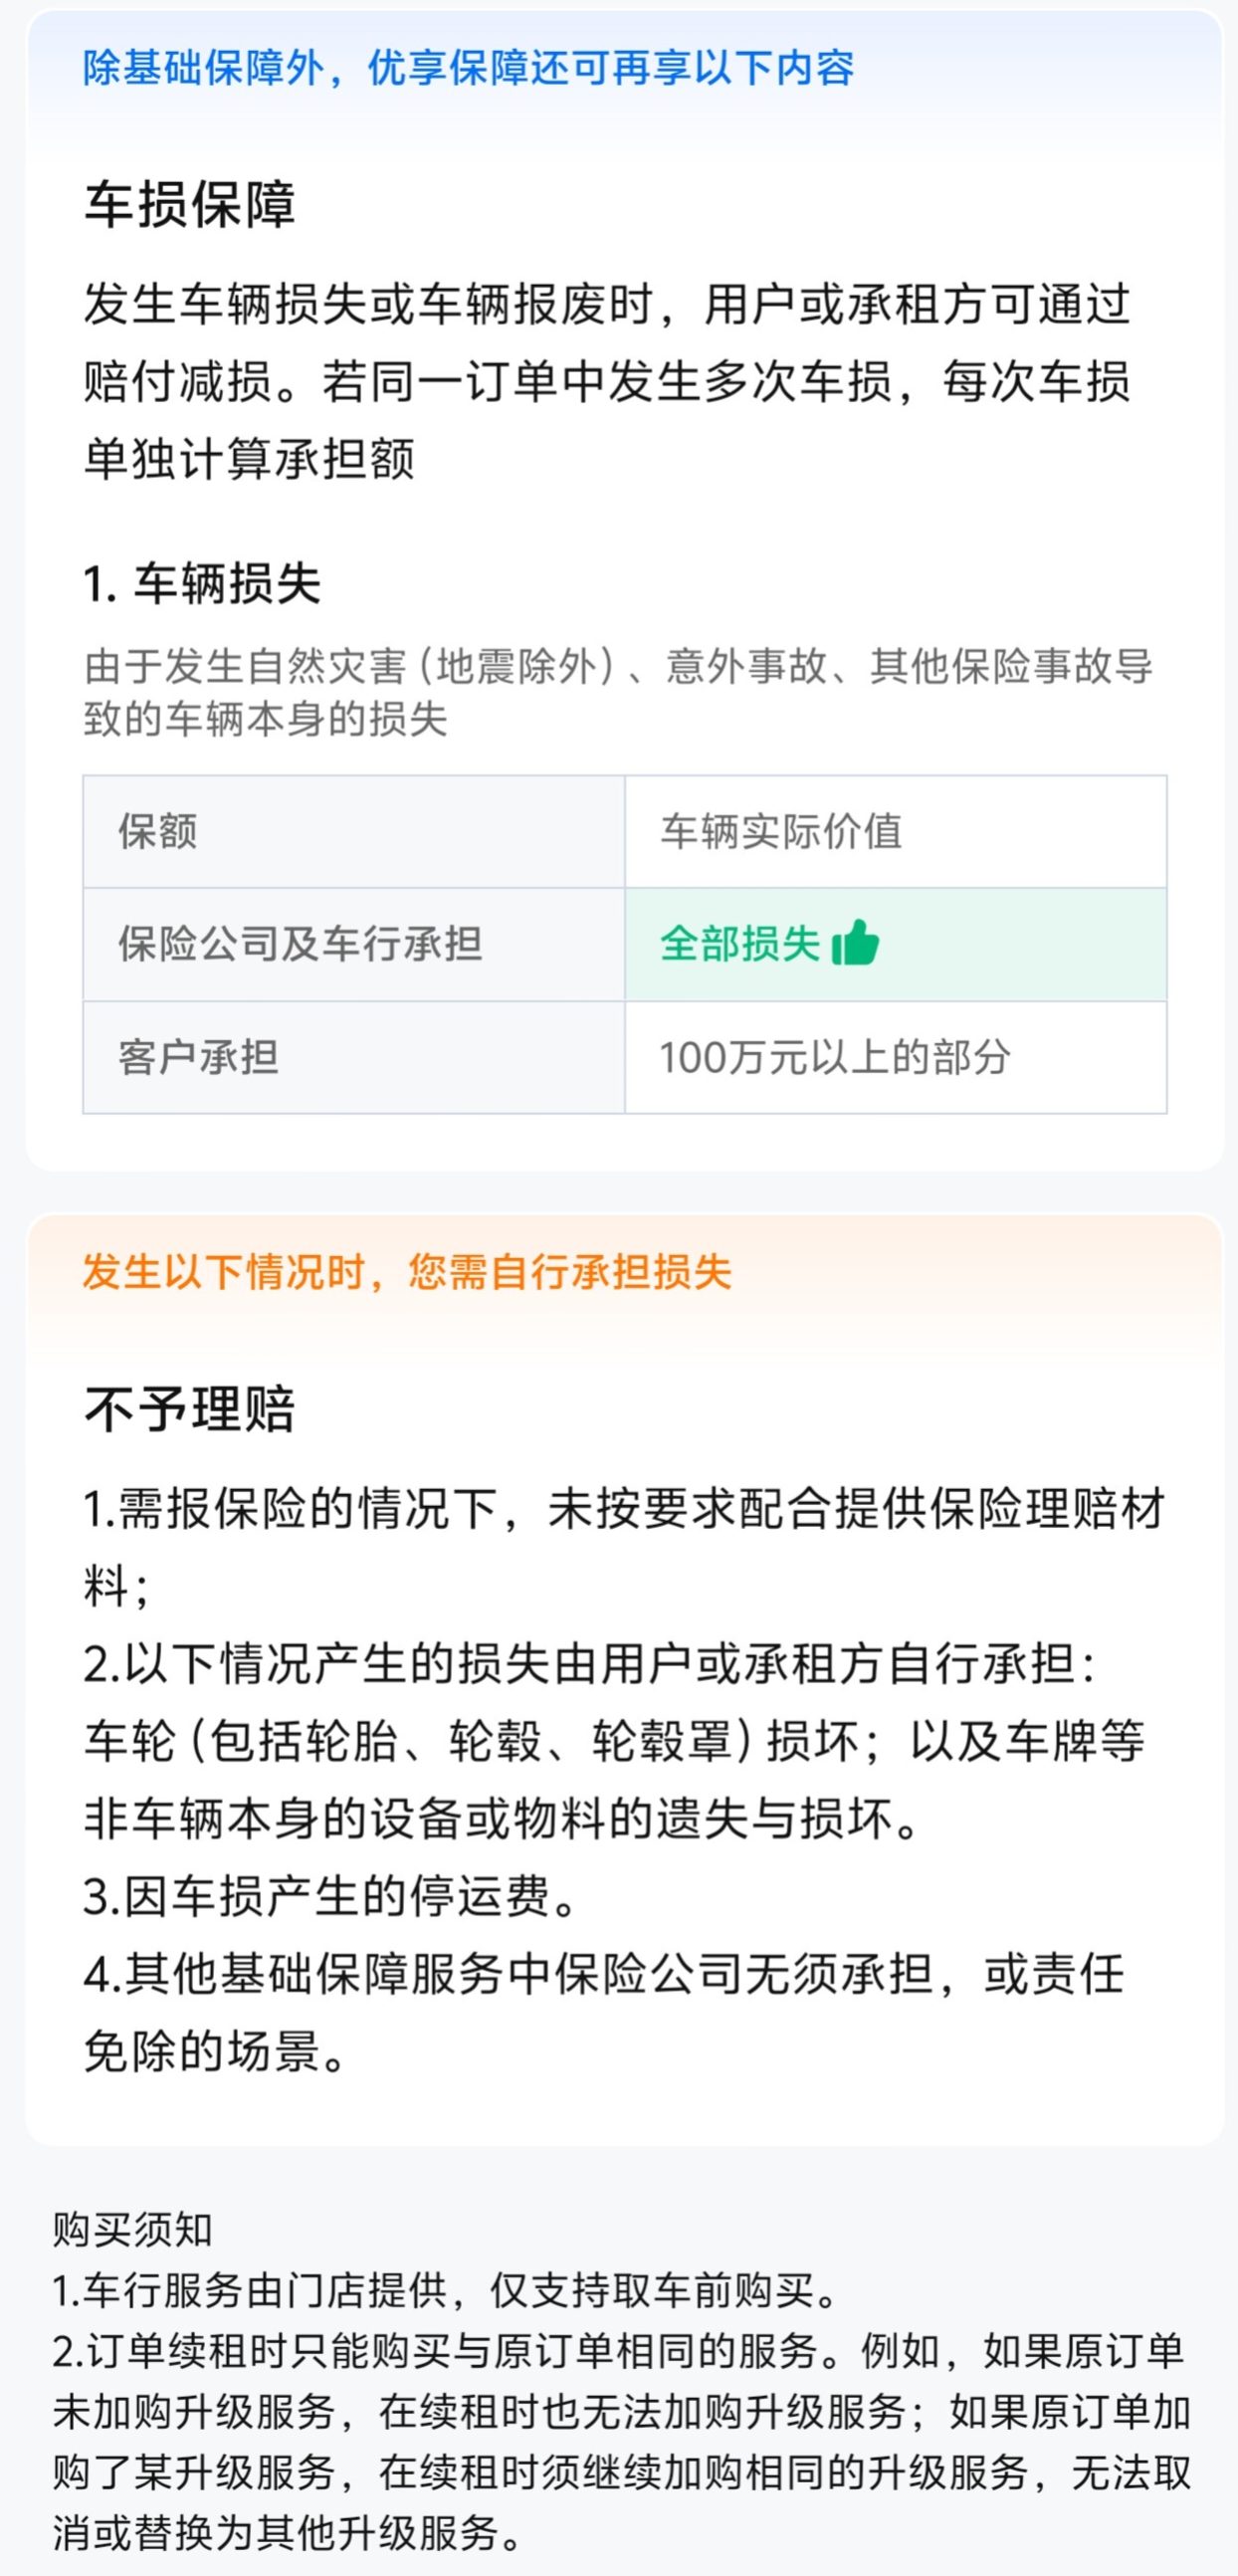1238x2576 pixels.
Task: Click exclusion item 2 about 车轮 damage
Action: (613, 1741)
